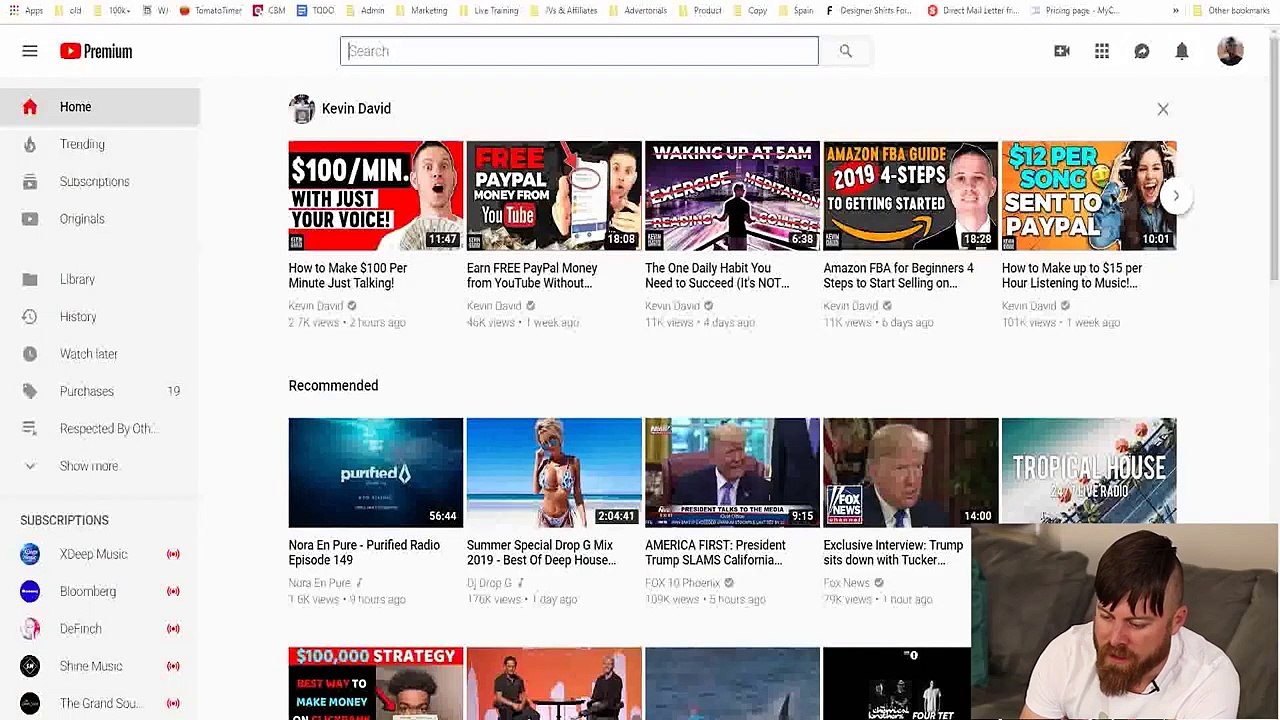Show next videos in Kevin David carousel
The height and width of the screenshot is (720, 1280).
point(1176,196)
